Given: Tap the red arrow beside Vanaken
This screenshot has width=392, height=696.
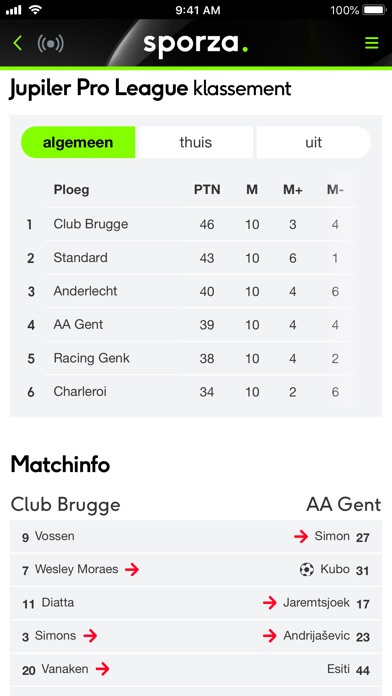Looking at the screenshot, I should (x=102, y=669).
